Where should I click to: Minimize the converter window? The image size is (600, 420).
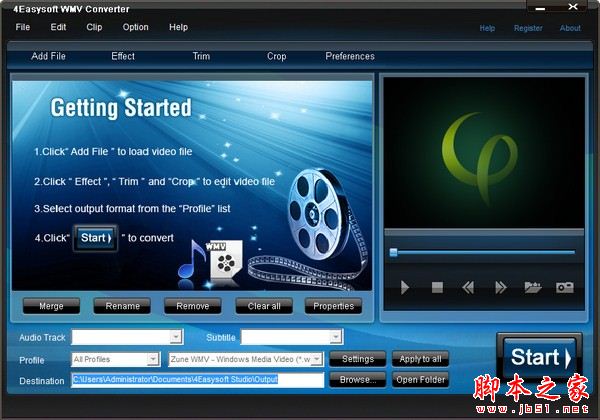[540, 8]
